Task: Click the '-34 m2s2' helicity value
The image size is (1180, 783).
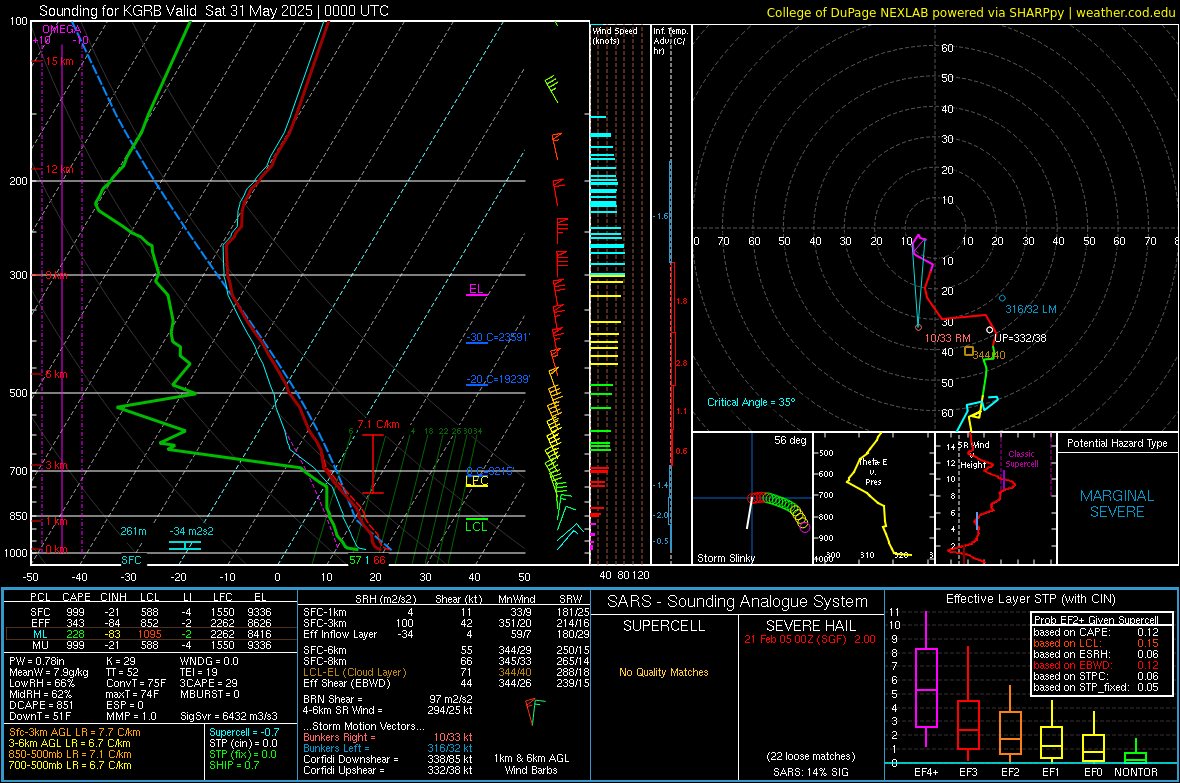Action: point(191,531)
